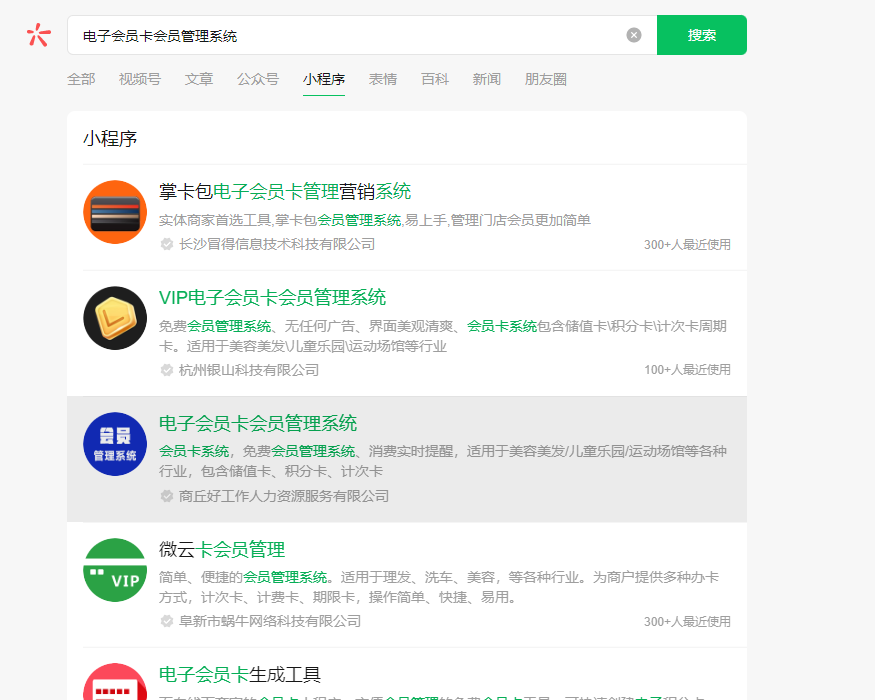This screenshot has width=875, height=700.
Task: Open the 电子会员卡会员管理系统 result title
Action: click(x=258, y=423)
